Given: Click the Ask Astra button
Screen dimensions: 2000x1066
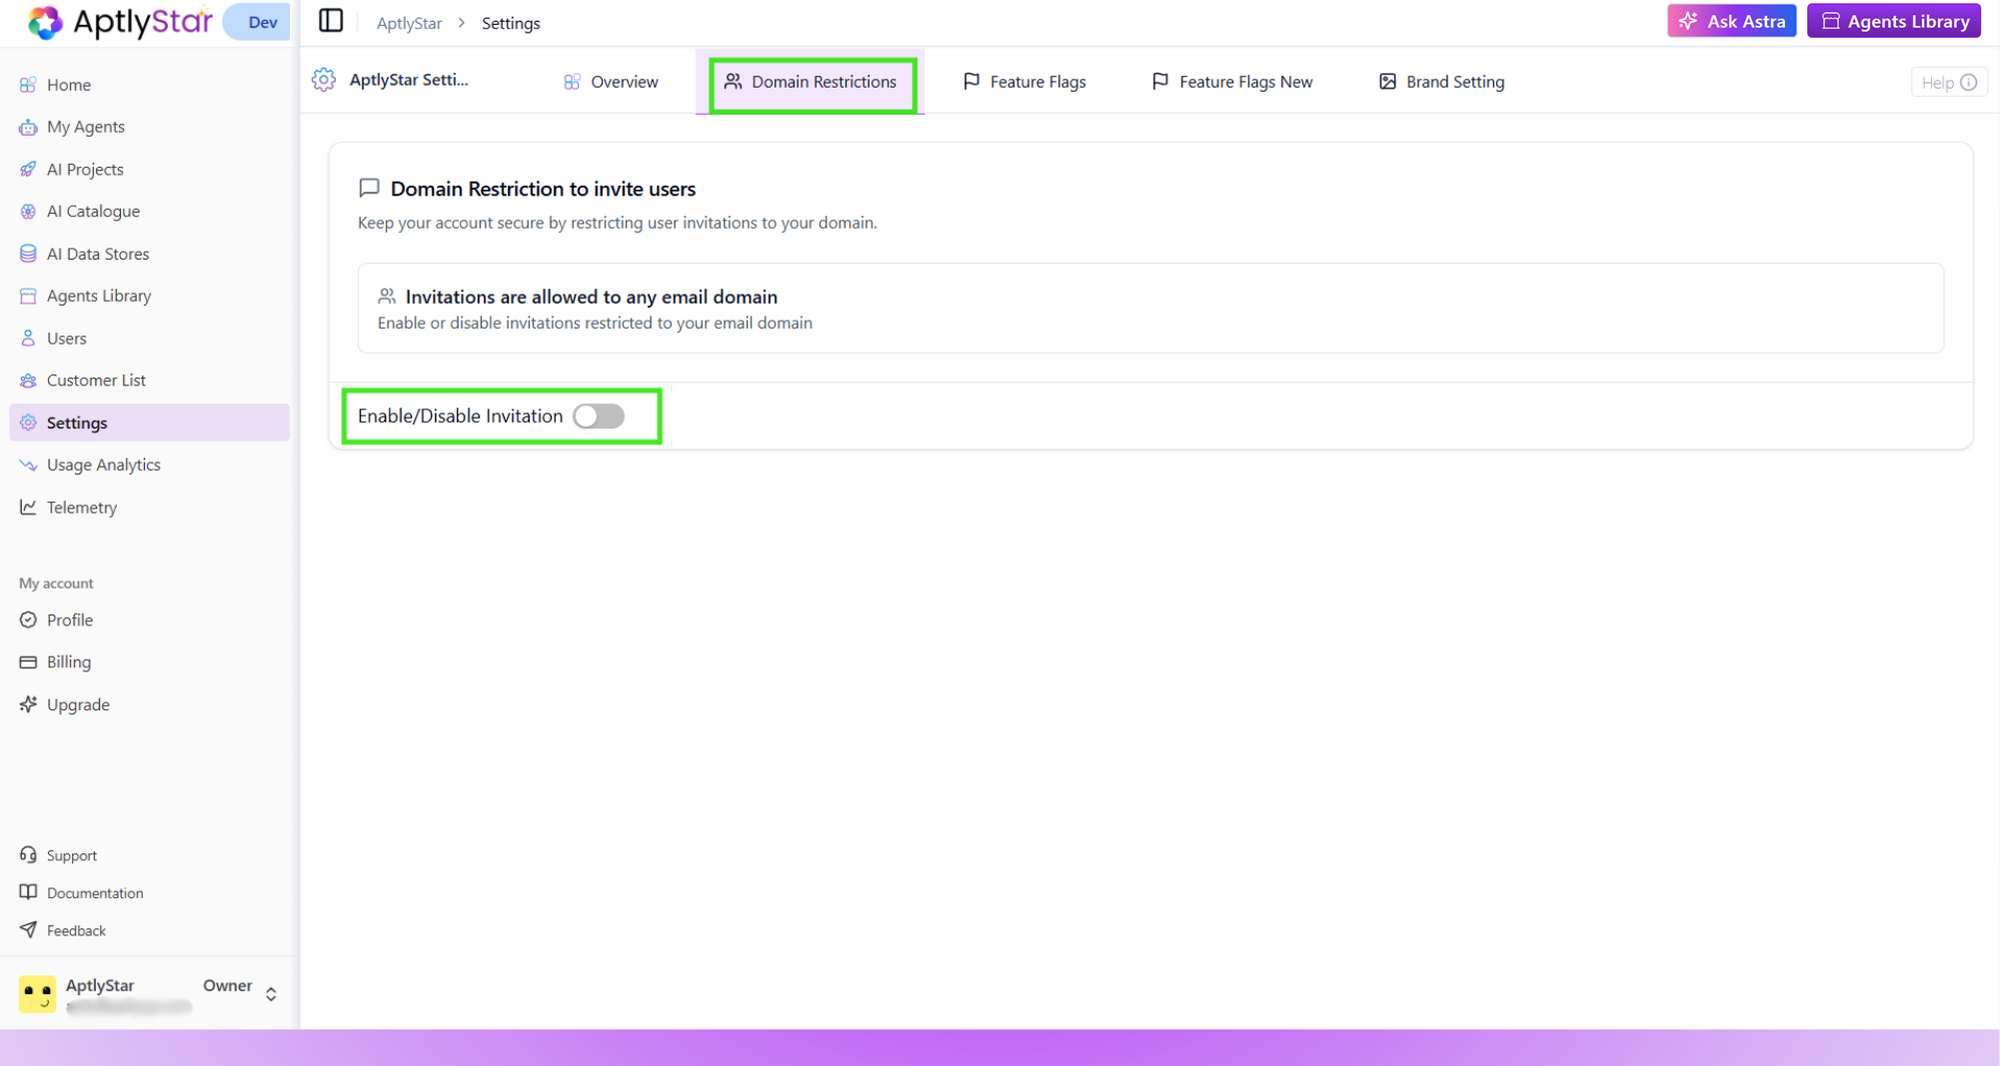Looking at the screenshot, I should click(1731, 20).
